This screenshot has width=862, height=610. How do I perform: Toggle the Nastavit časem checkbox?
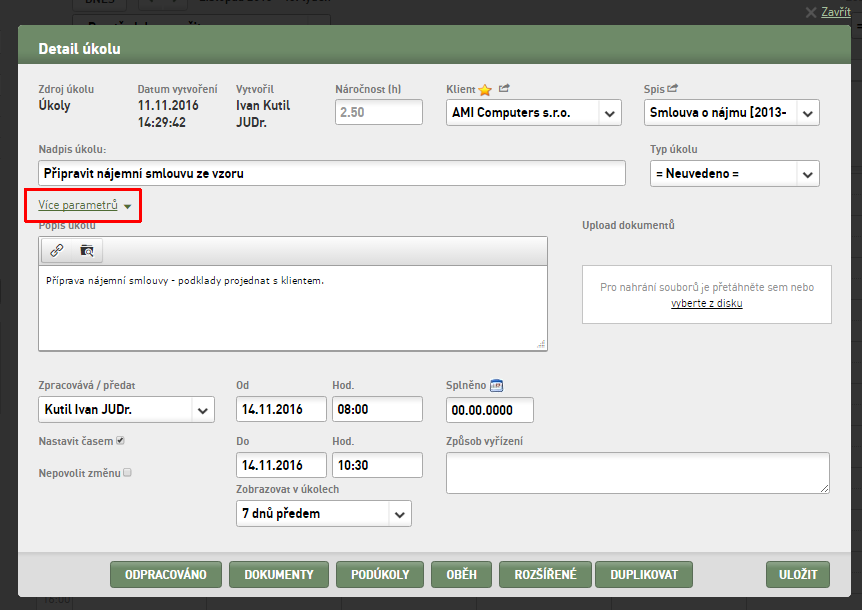(120, 441)
